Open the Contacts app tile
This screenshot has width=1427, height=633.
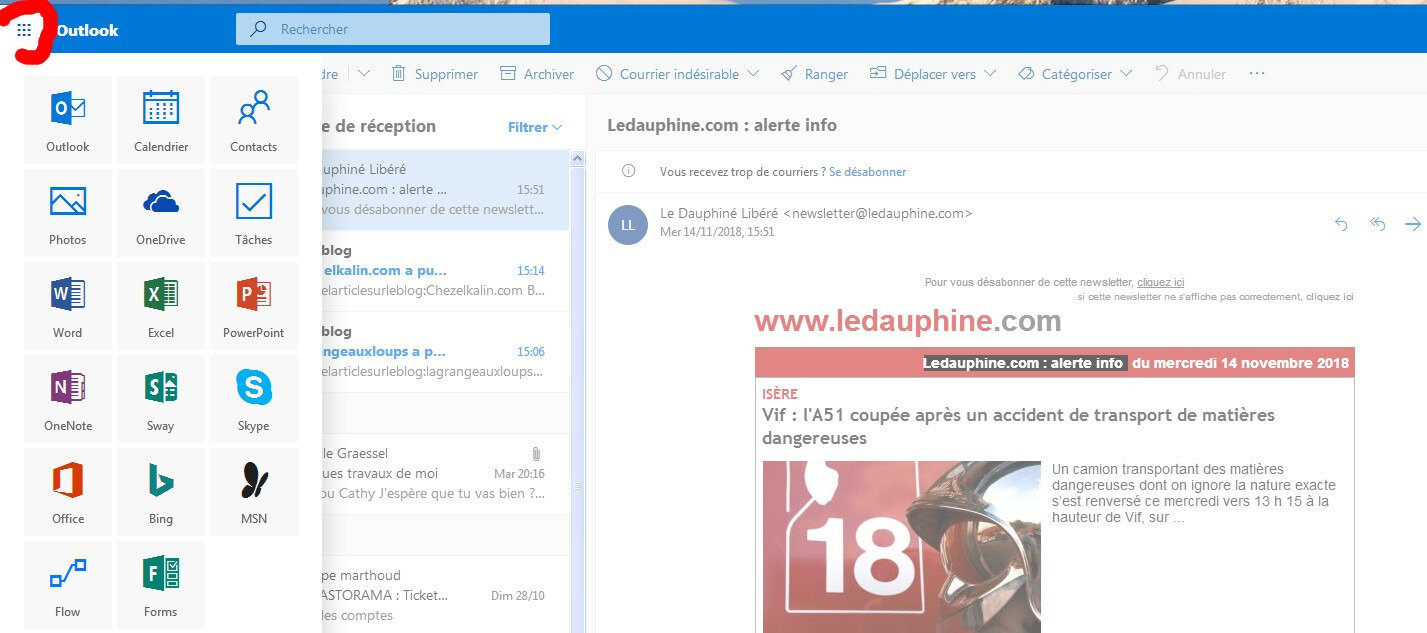tap(254, 120)
